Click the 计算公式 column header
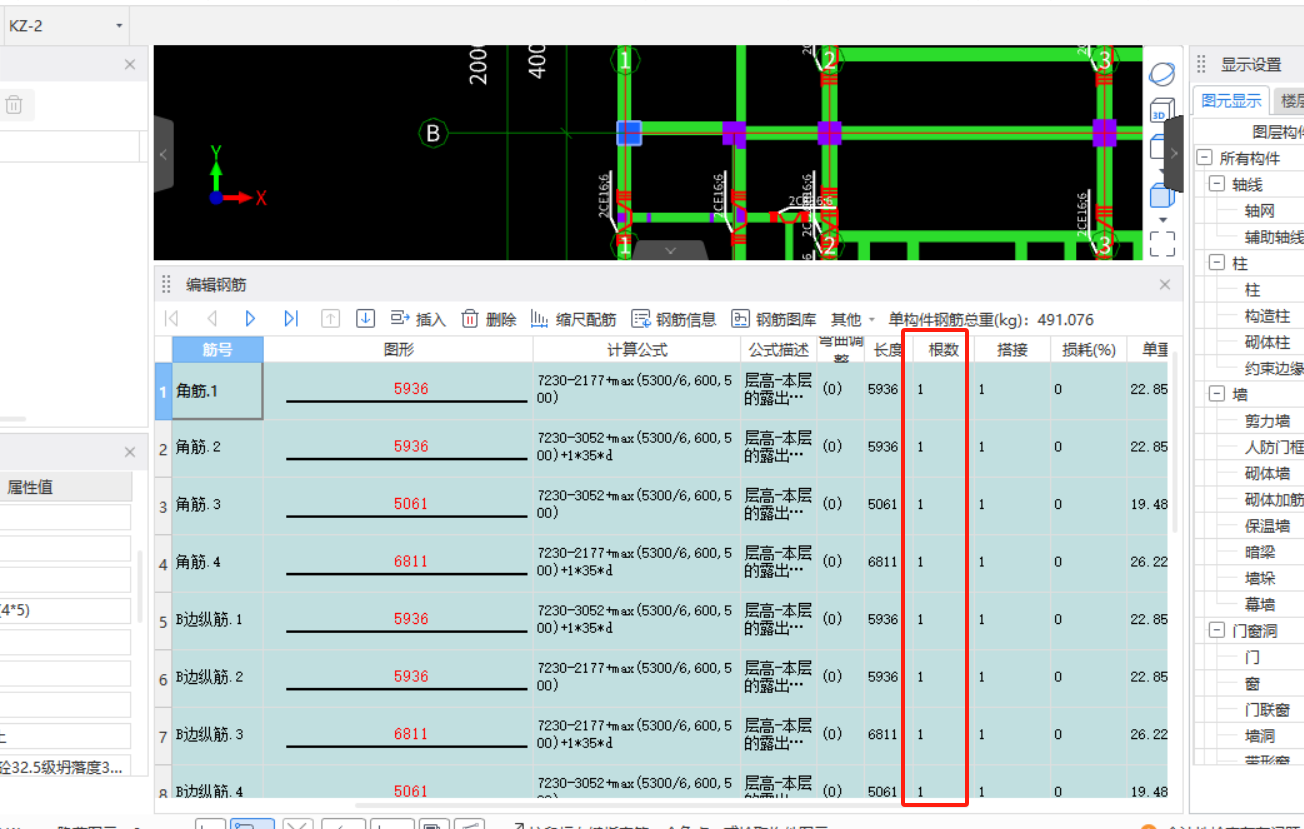 (637, 349)
